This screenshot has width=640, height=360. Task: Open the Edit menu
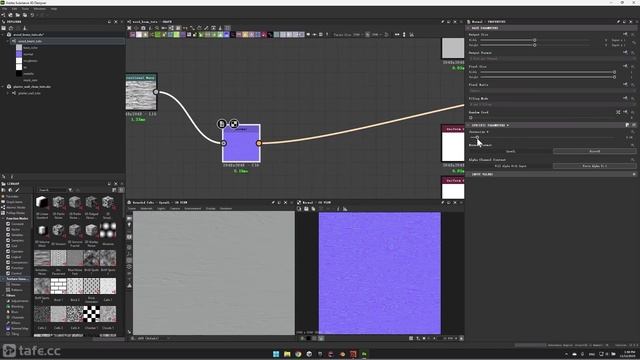point(14,9)
